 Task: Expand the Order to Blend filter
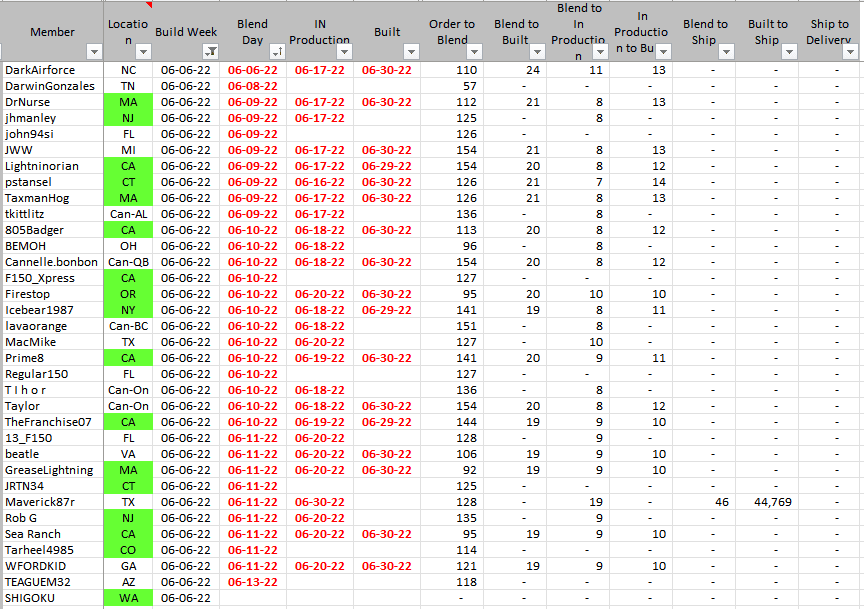(x=475, y=52)
